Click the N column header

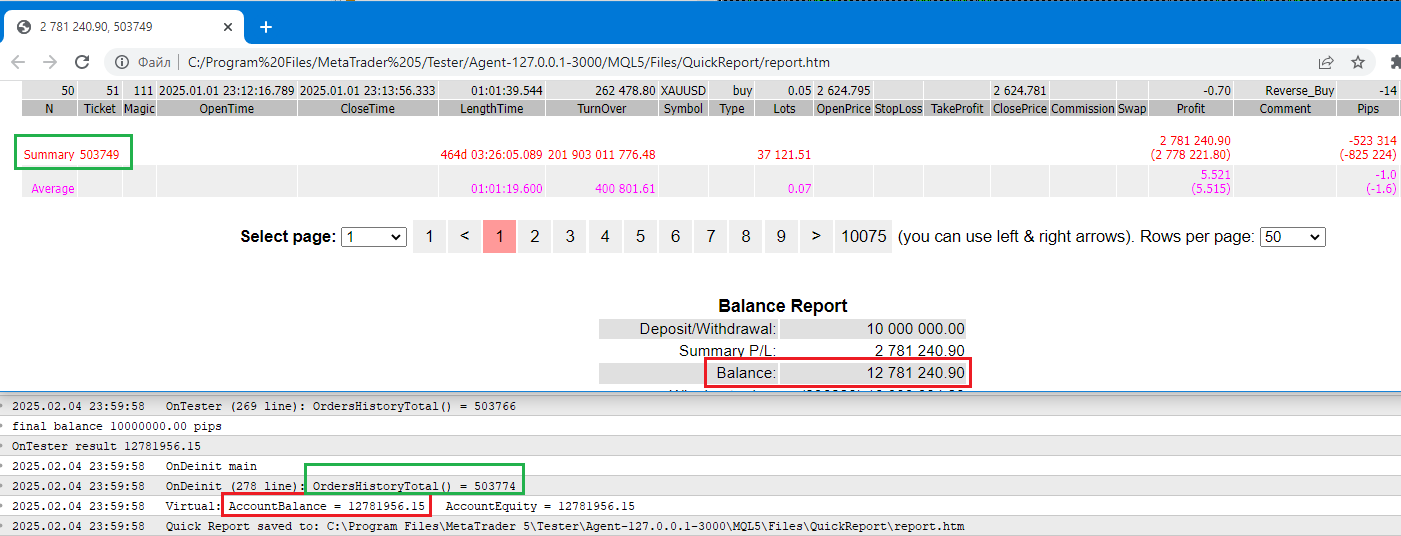coord(49,108)
